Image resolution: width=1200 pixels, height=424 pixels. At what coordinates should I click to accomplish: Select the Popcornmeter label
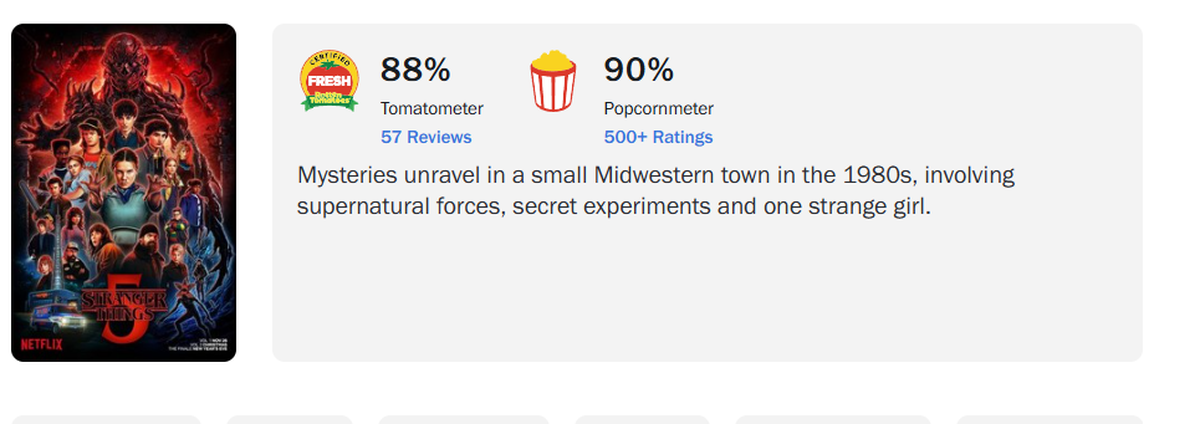pyautogui.click(x=658, y=108)
